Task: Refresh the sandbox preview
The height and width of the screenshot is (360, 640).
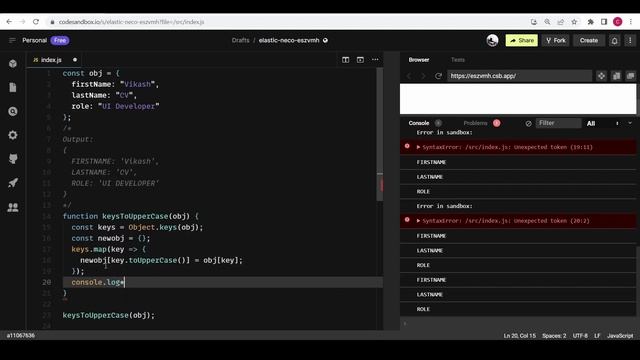Action: [x=438, y=76]
